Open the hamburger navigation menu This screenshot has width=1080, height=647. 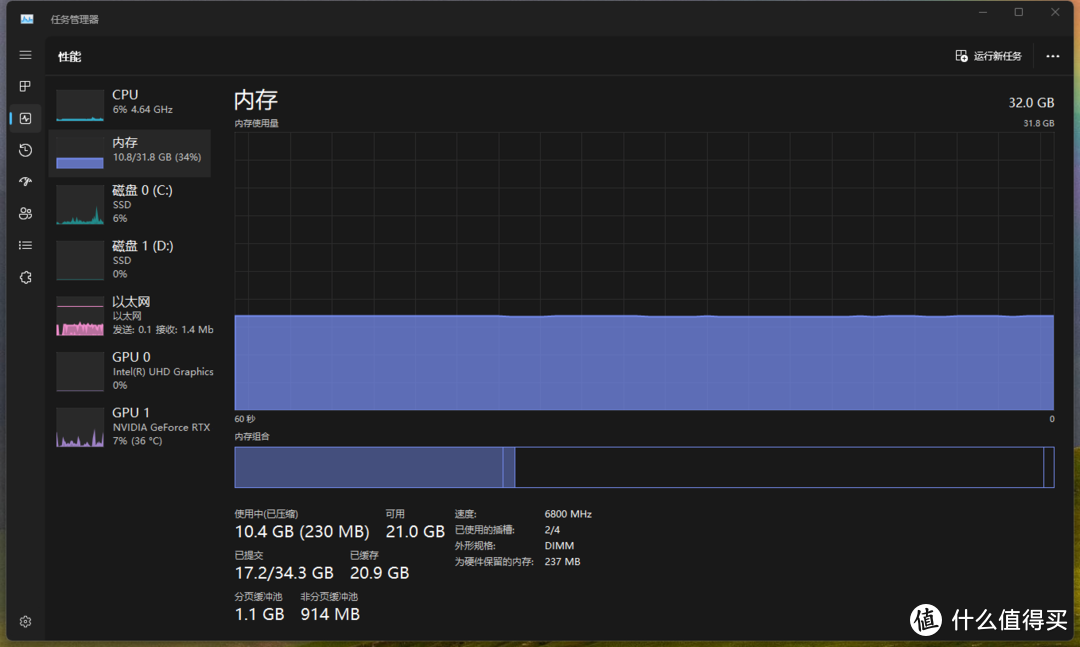coord(25,55)
